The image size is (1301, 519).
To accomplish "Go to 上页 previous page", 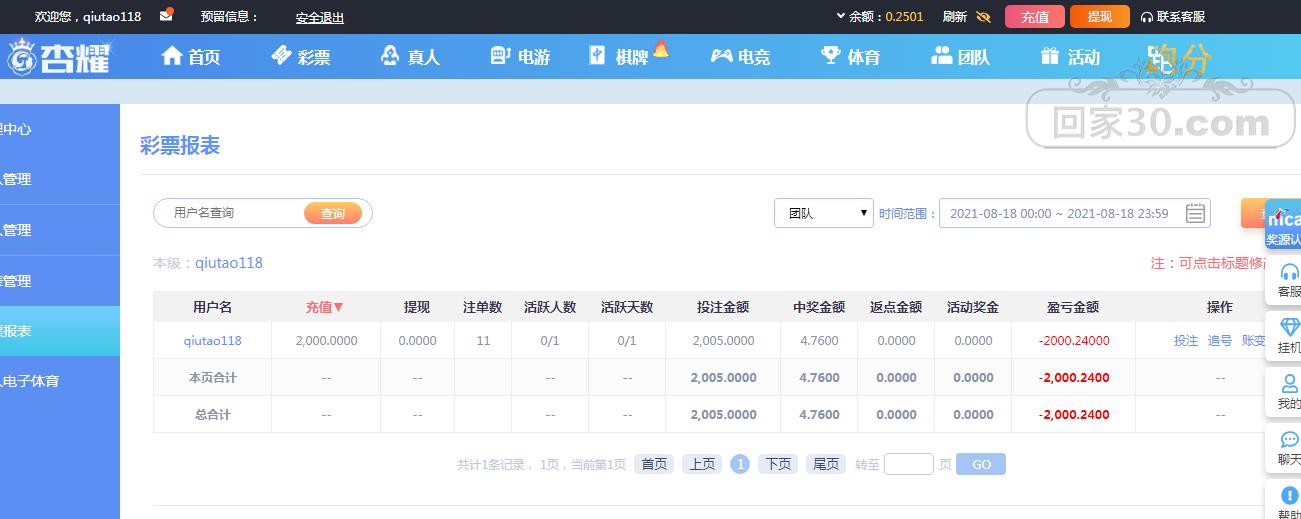I will click(702, 464).
